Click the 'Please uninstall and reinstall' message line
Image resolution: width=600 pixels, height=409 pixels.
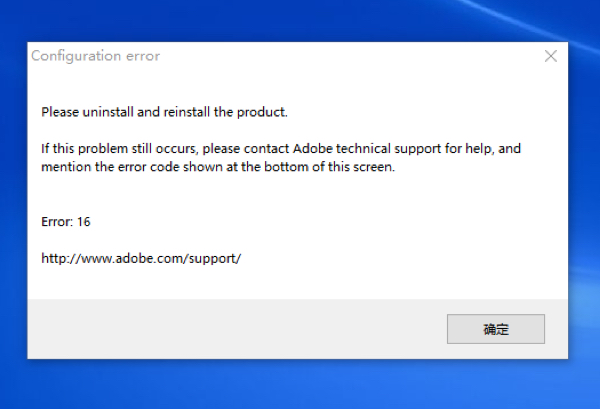164,112
